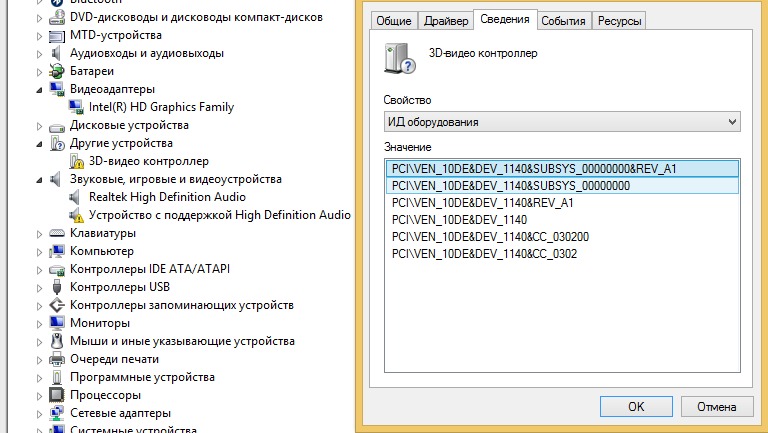Select value PCI\VEN_10DE&DEV_1140&SUBSYS_00000000
The width and height of the screenshot is (768, 433).
pyautogui.click(x=562, y=186)
